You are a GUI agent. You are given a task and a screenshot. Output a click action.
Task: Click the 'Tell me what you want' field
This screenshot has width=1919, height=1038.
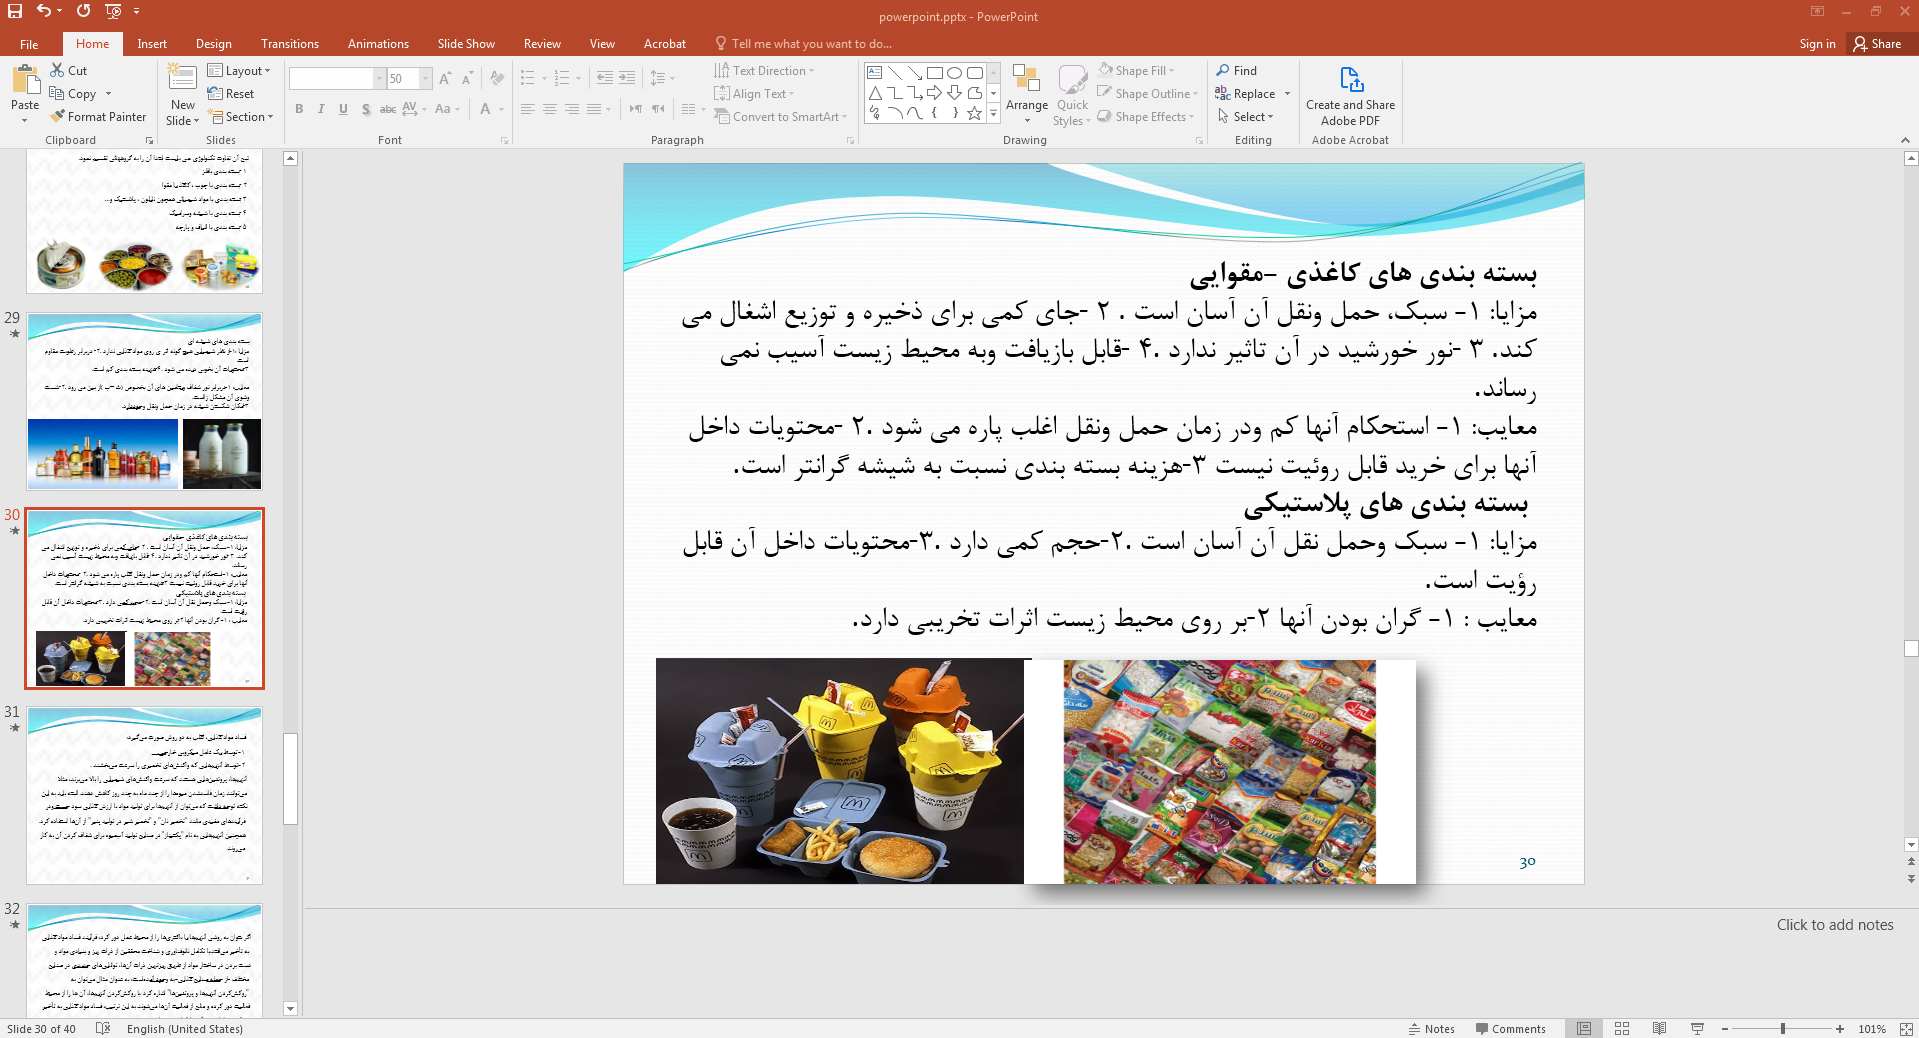tap(803, 44)
